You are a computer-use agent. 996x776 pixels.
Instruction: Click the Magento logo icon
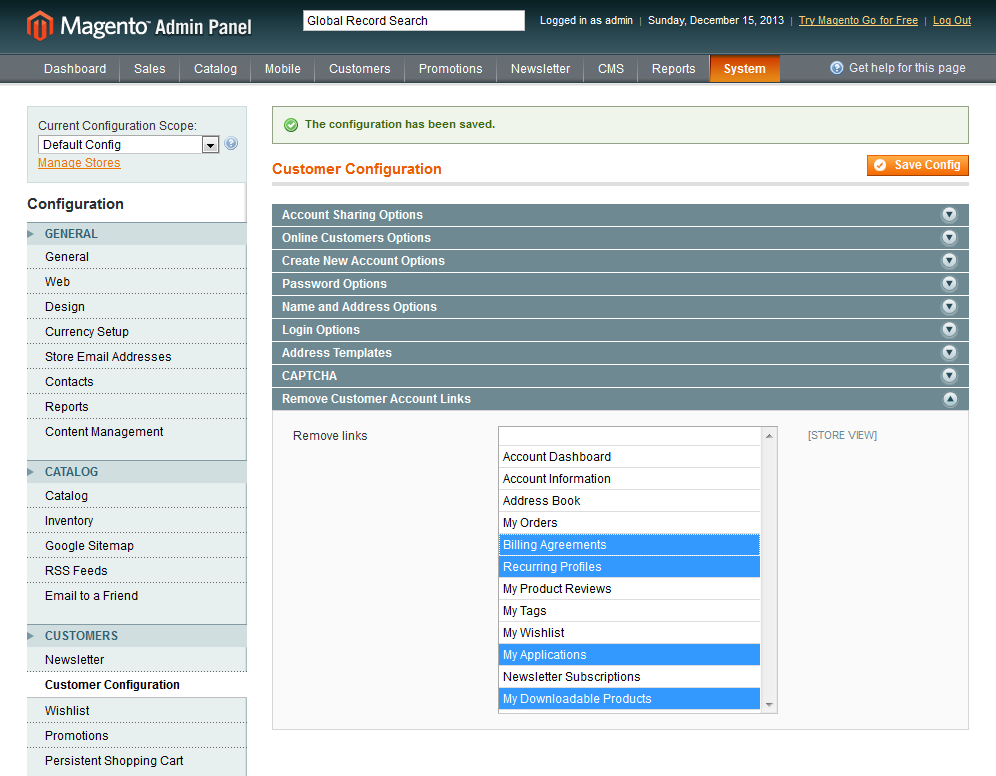tap(39, 26)
